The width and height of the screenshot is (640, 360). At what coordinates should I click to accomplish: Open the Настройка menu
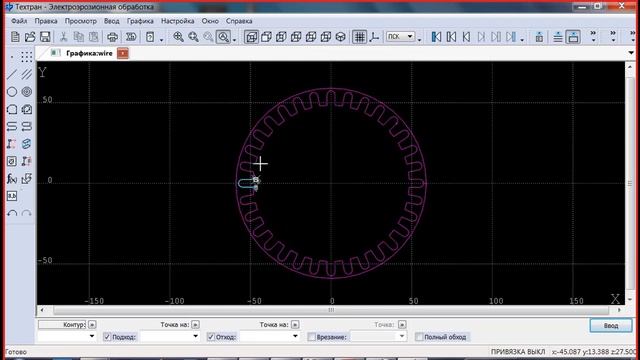(177, 21)
